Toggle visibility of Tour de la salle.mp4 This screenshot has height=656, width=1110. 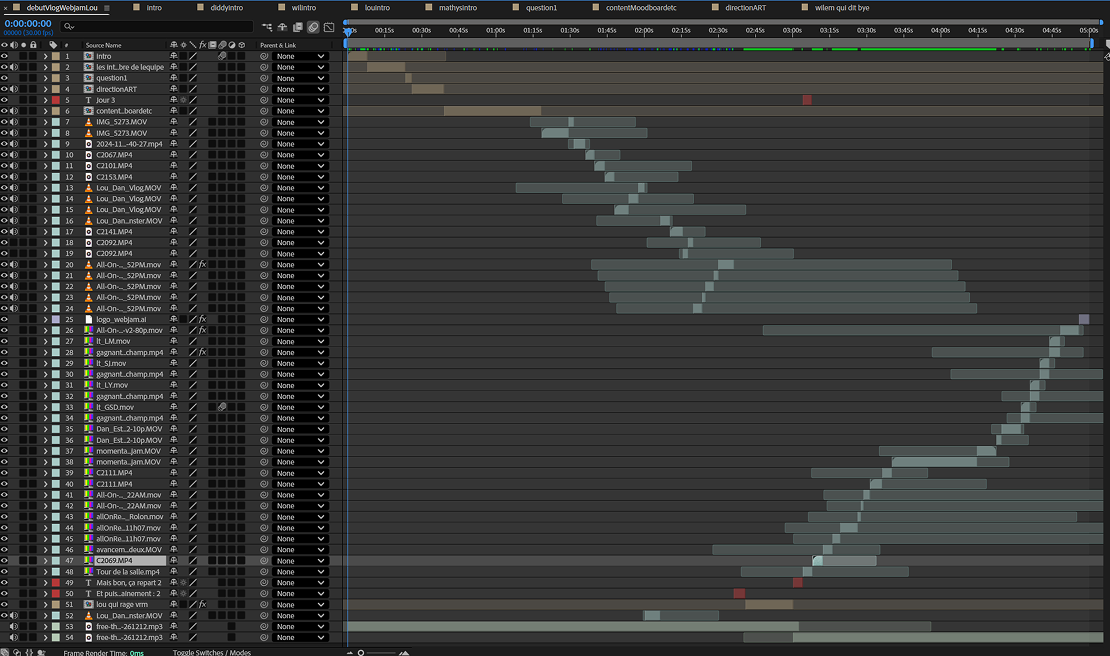[4, 572]
